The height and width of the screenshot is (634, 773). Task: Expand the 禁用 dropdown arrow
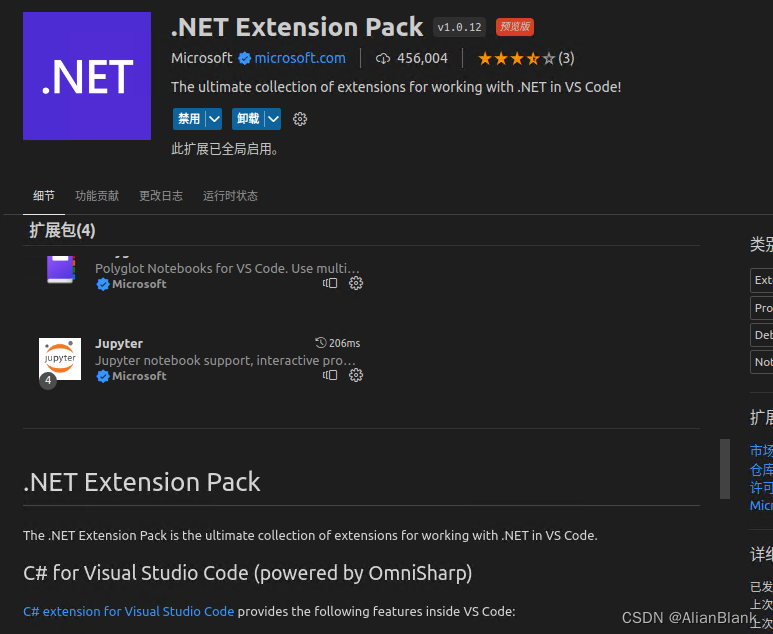point(214,119)
